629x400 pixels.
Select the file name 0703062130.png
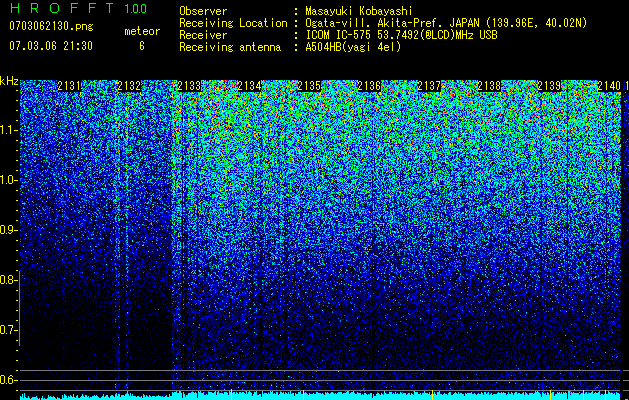click(51, 26)
